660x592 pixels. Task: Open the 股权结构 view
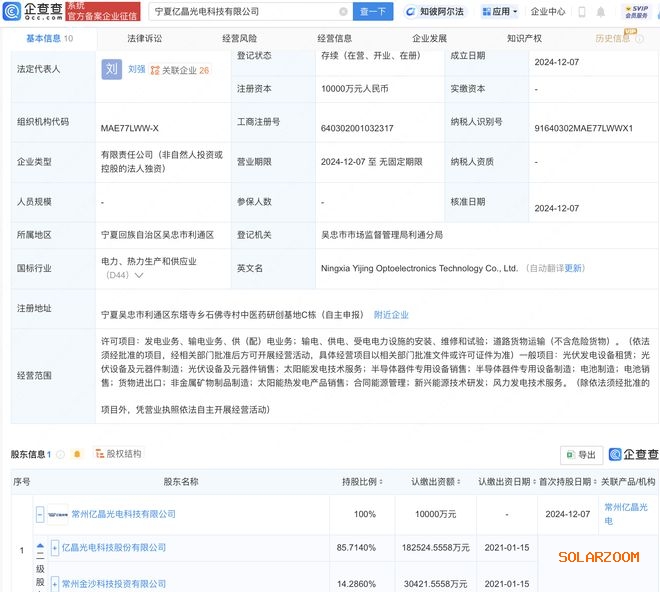click(118, 454)
